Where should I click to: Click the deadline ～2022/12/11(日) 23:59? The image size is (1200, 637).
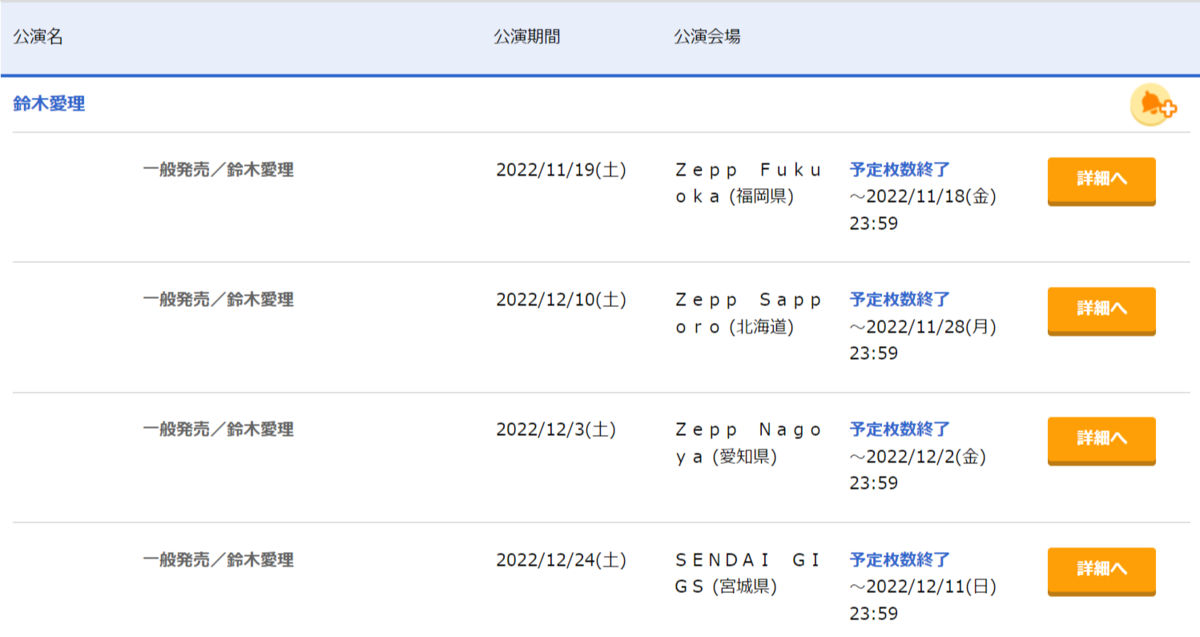[923, 600]
